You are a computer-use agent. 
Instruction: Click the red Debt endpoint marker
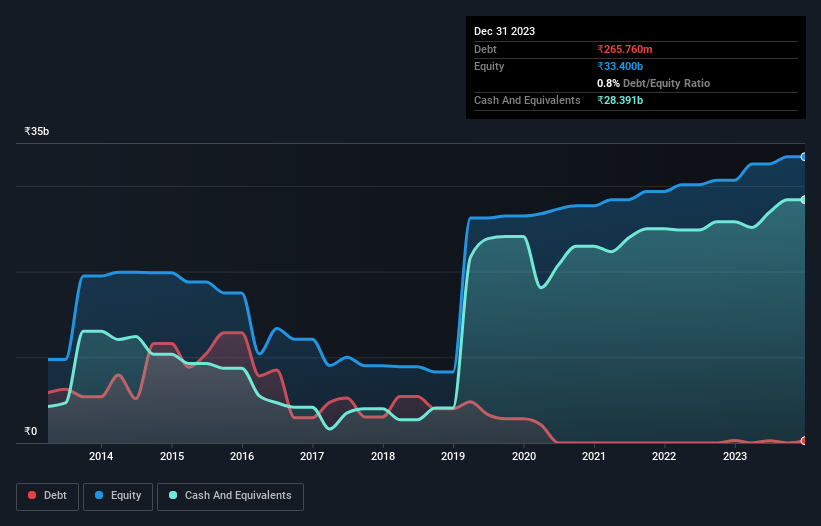(x=804, y=441)
